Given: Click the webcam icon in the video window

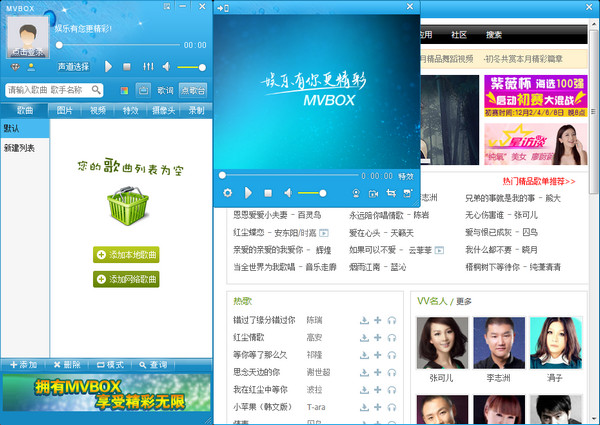Looking at the screenshot, I should pos(356,192).
